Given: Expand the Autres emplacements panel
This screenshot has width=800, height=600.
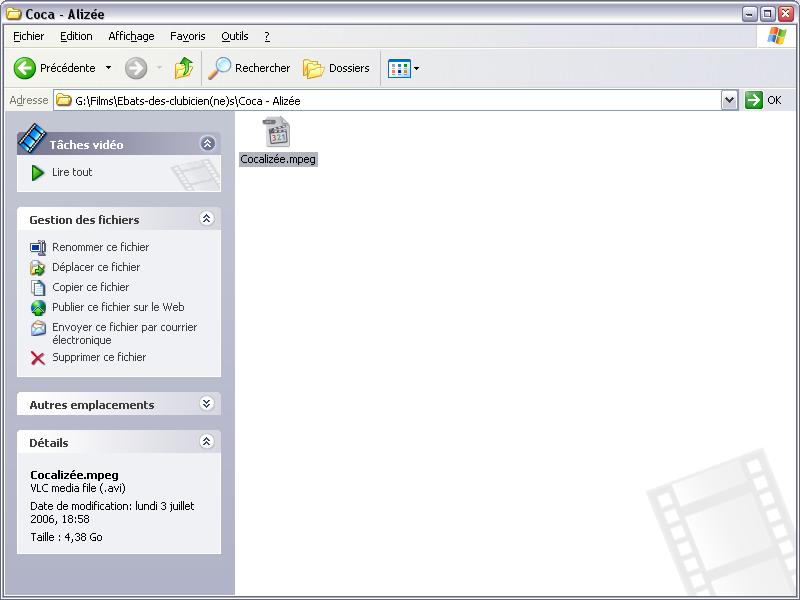Looking at the screenshot, I should 207,404.
